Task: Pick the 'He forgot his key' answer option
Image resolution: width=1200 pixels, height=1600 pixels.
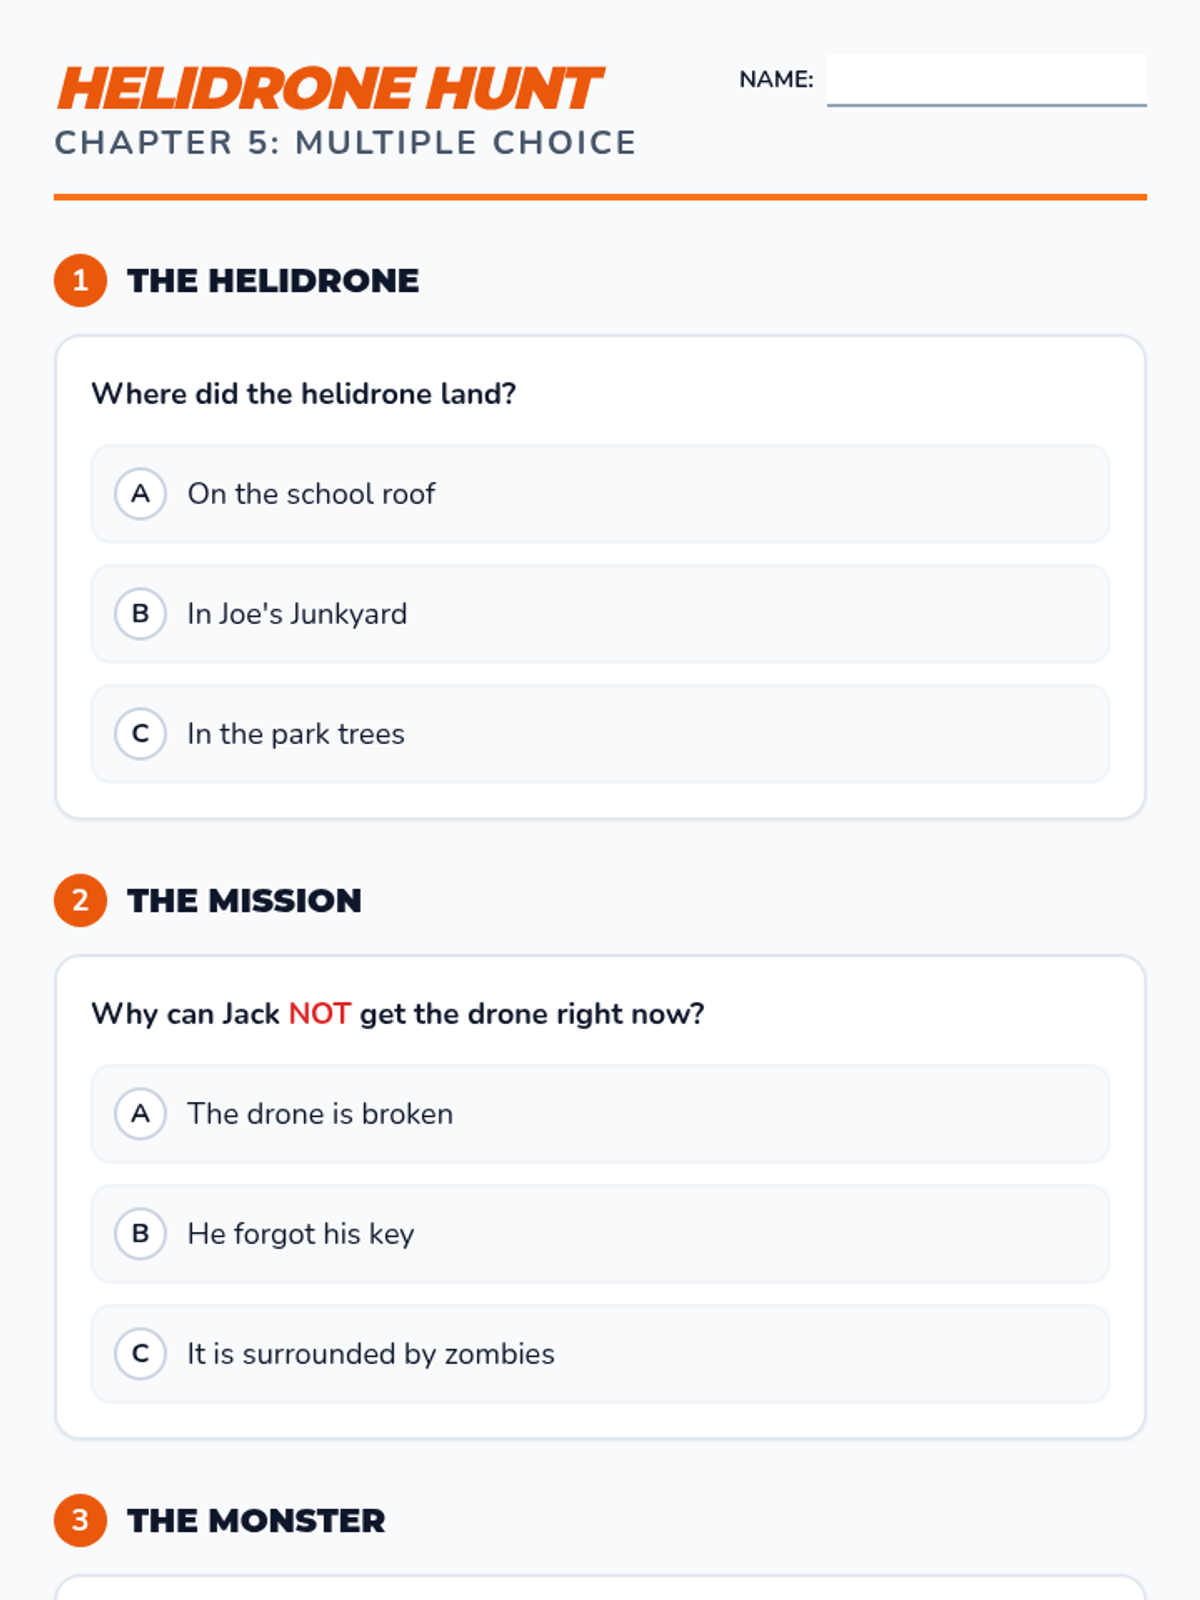Action: coord(600,1234)
